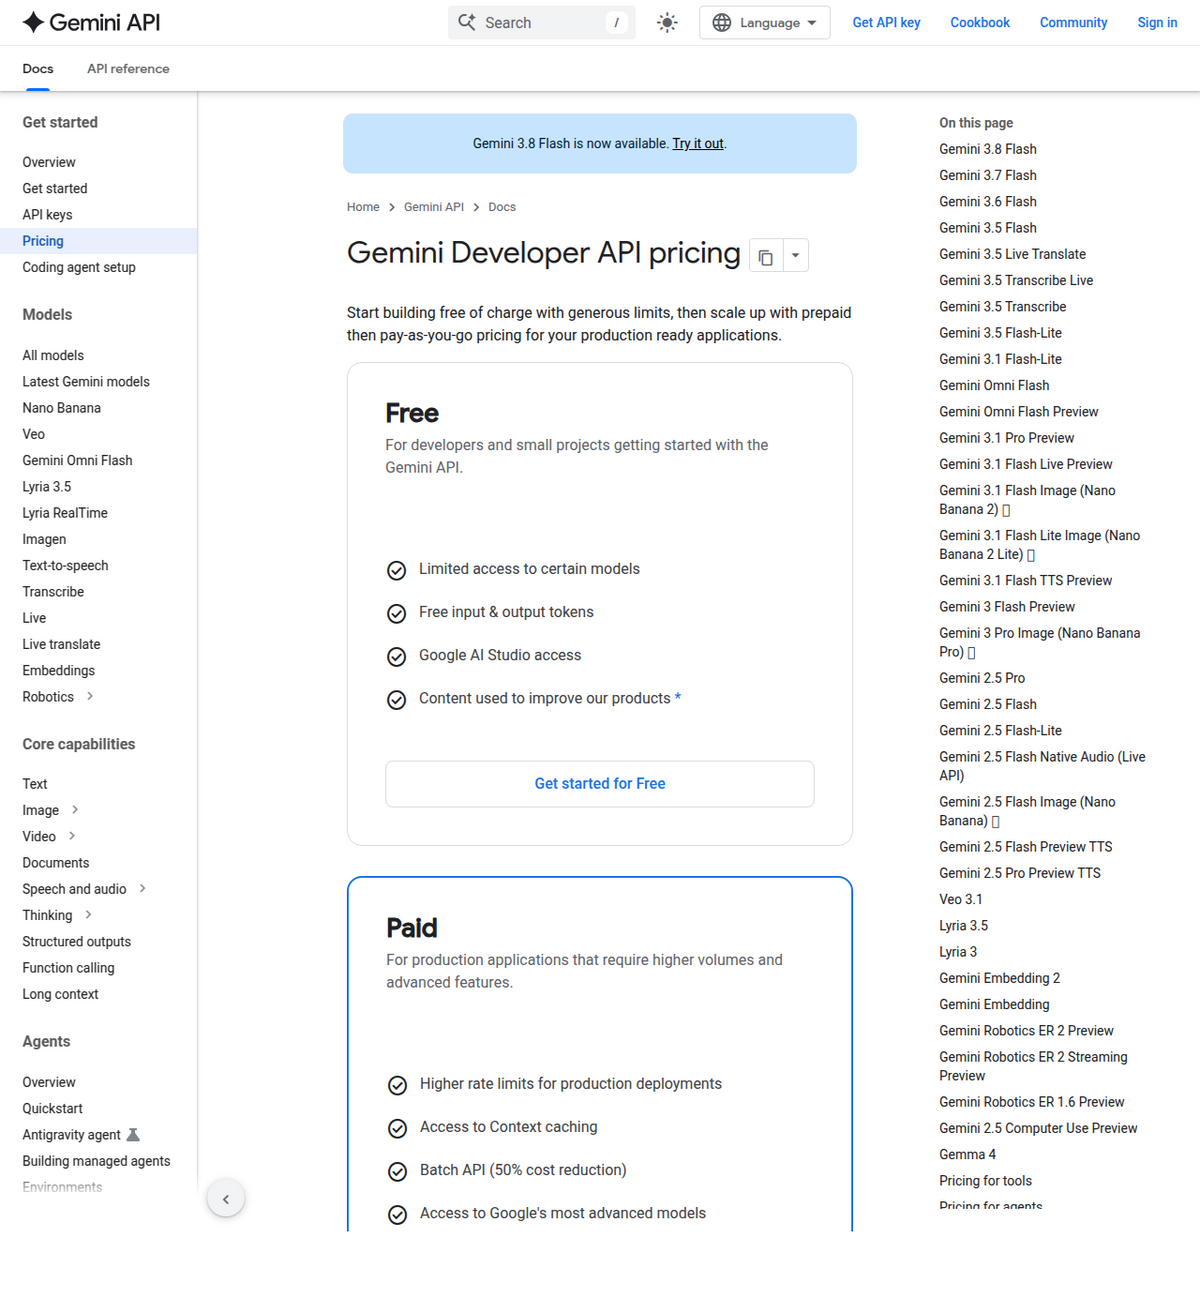
Task: Open Quickstart under Agents
Action: [x=52, y=1108]
